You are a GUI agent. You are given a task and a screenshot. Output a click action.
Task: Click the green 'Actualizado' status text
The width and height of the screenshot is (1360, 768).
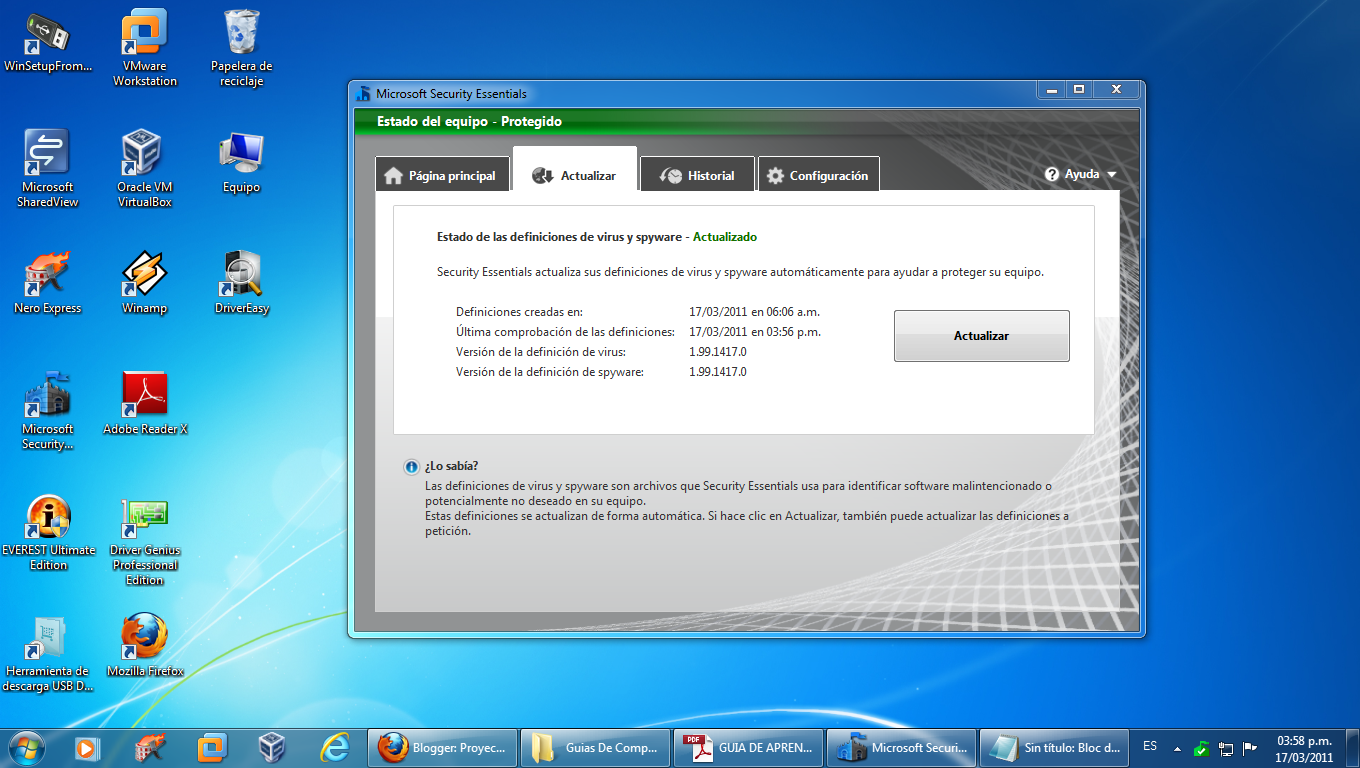click(x=725, y=237)
